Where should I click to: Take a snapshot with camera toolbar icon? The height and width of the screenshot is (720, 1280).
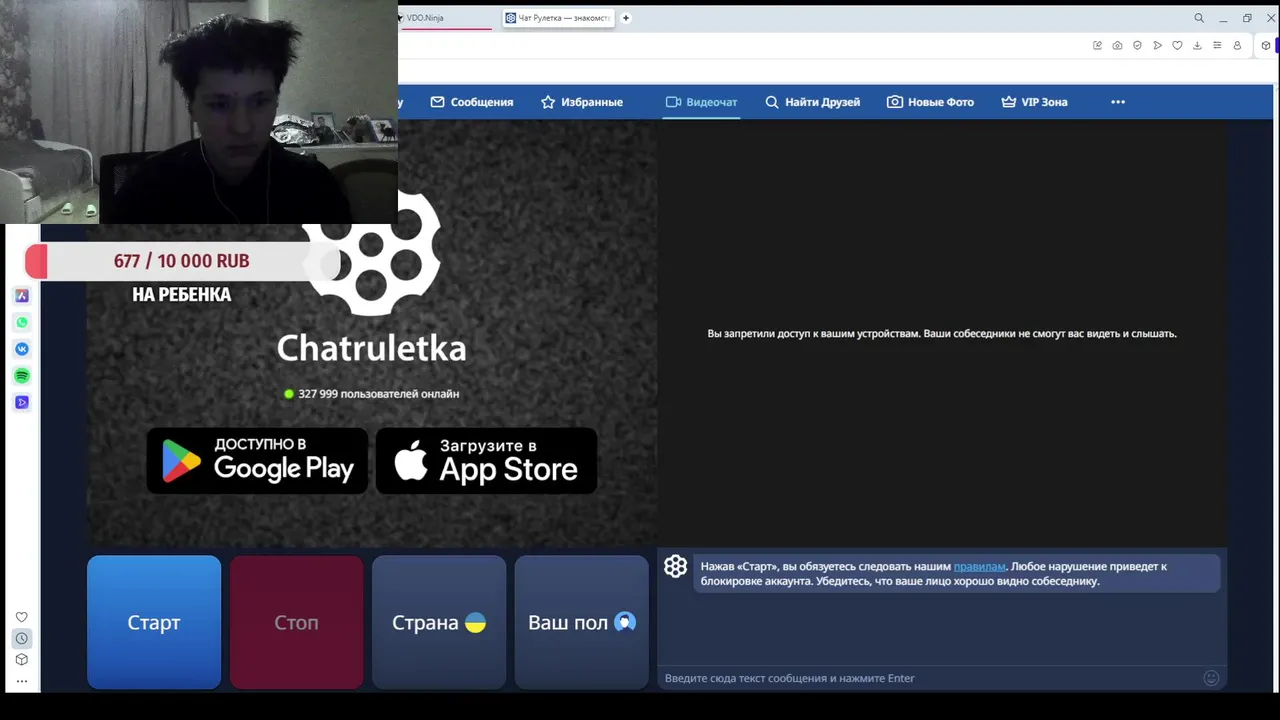click(1117, 45)
